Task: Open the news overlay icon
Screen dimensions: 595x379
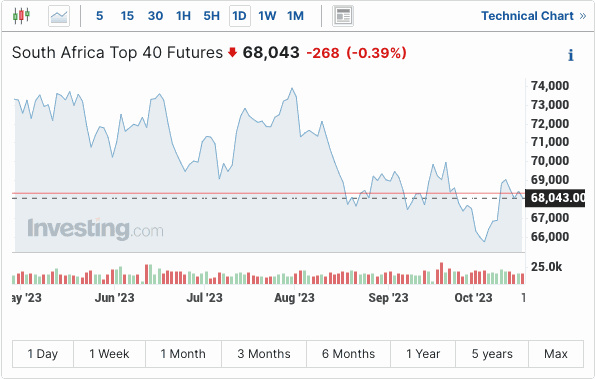Action: point(343,16)
